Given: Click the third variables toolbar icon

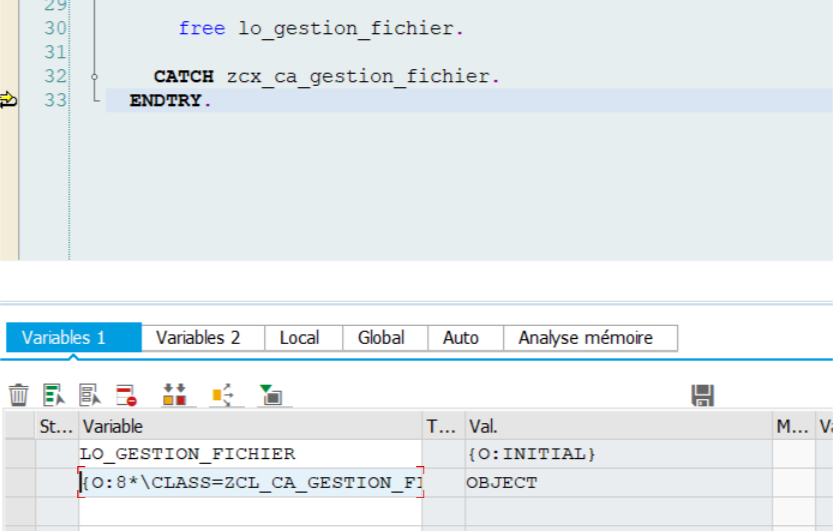Looking at the screenshot, I should click(90, 395).
